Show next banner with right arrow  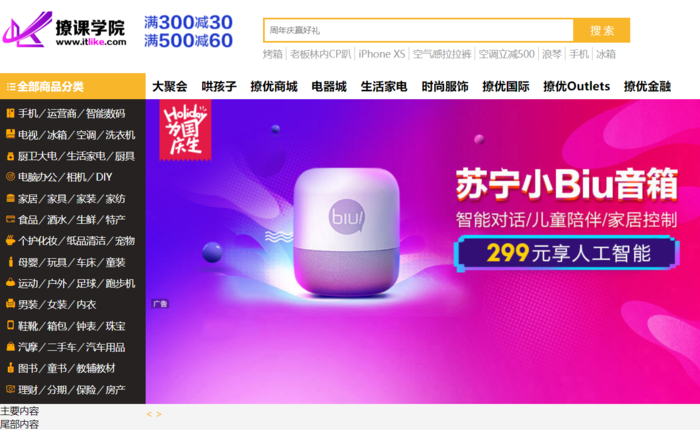tap(159, 414)
